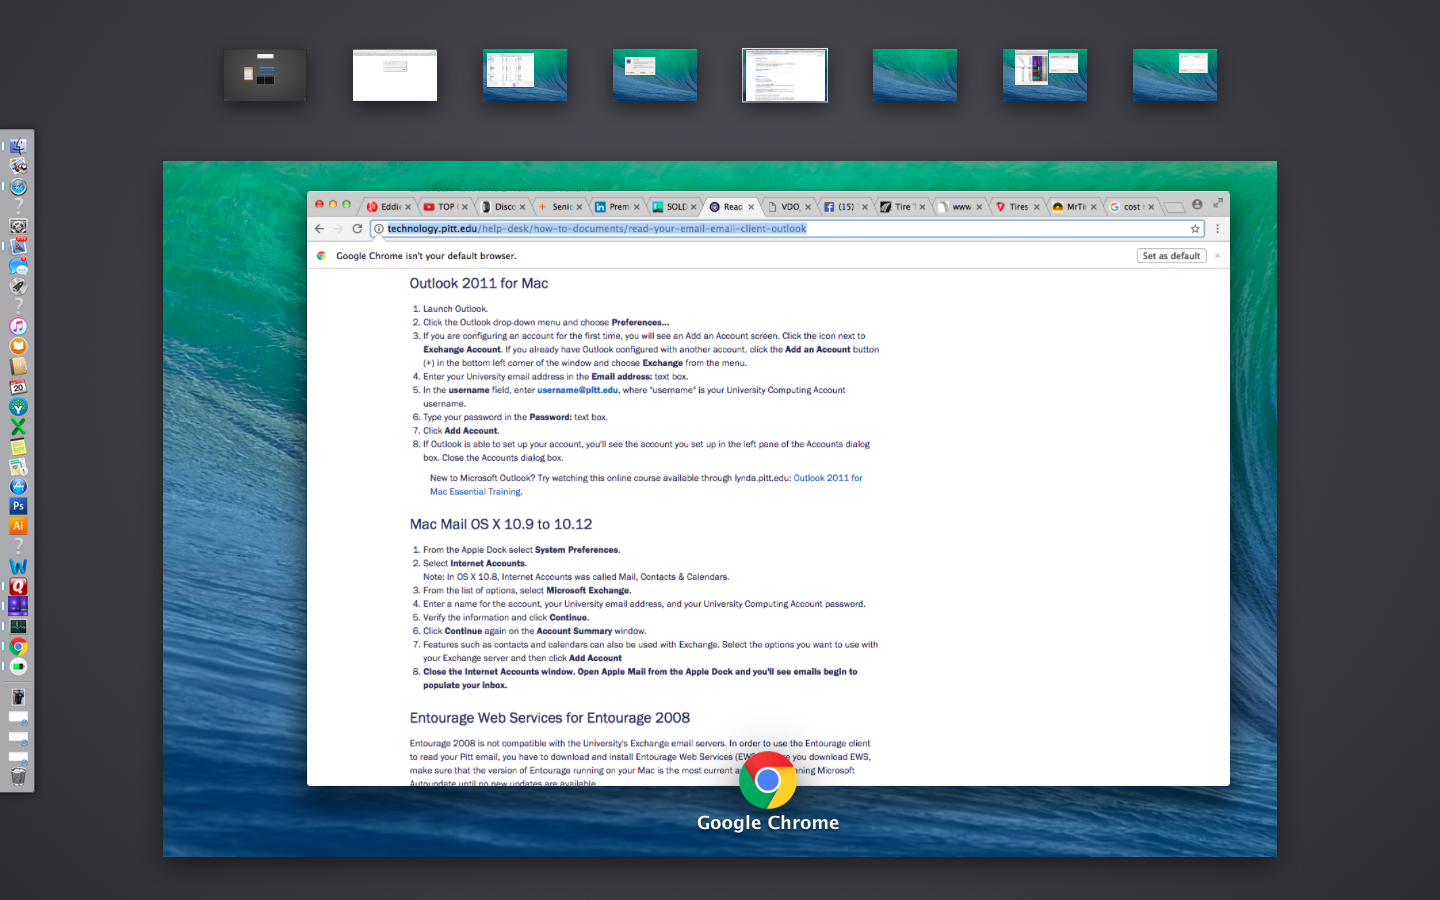Screen dimensions: 1440x900
Task: Click Chrome's back arrow
Action: click(319, 229)
